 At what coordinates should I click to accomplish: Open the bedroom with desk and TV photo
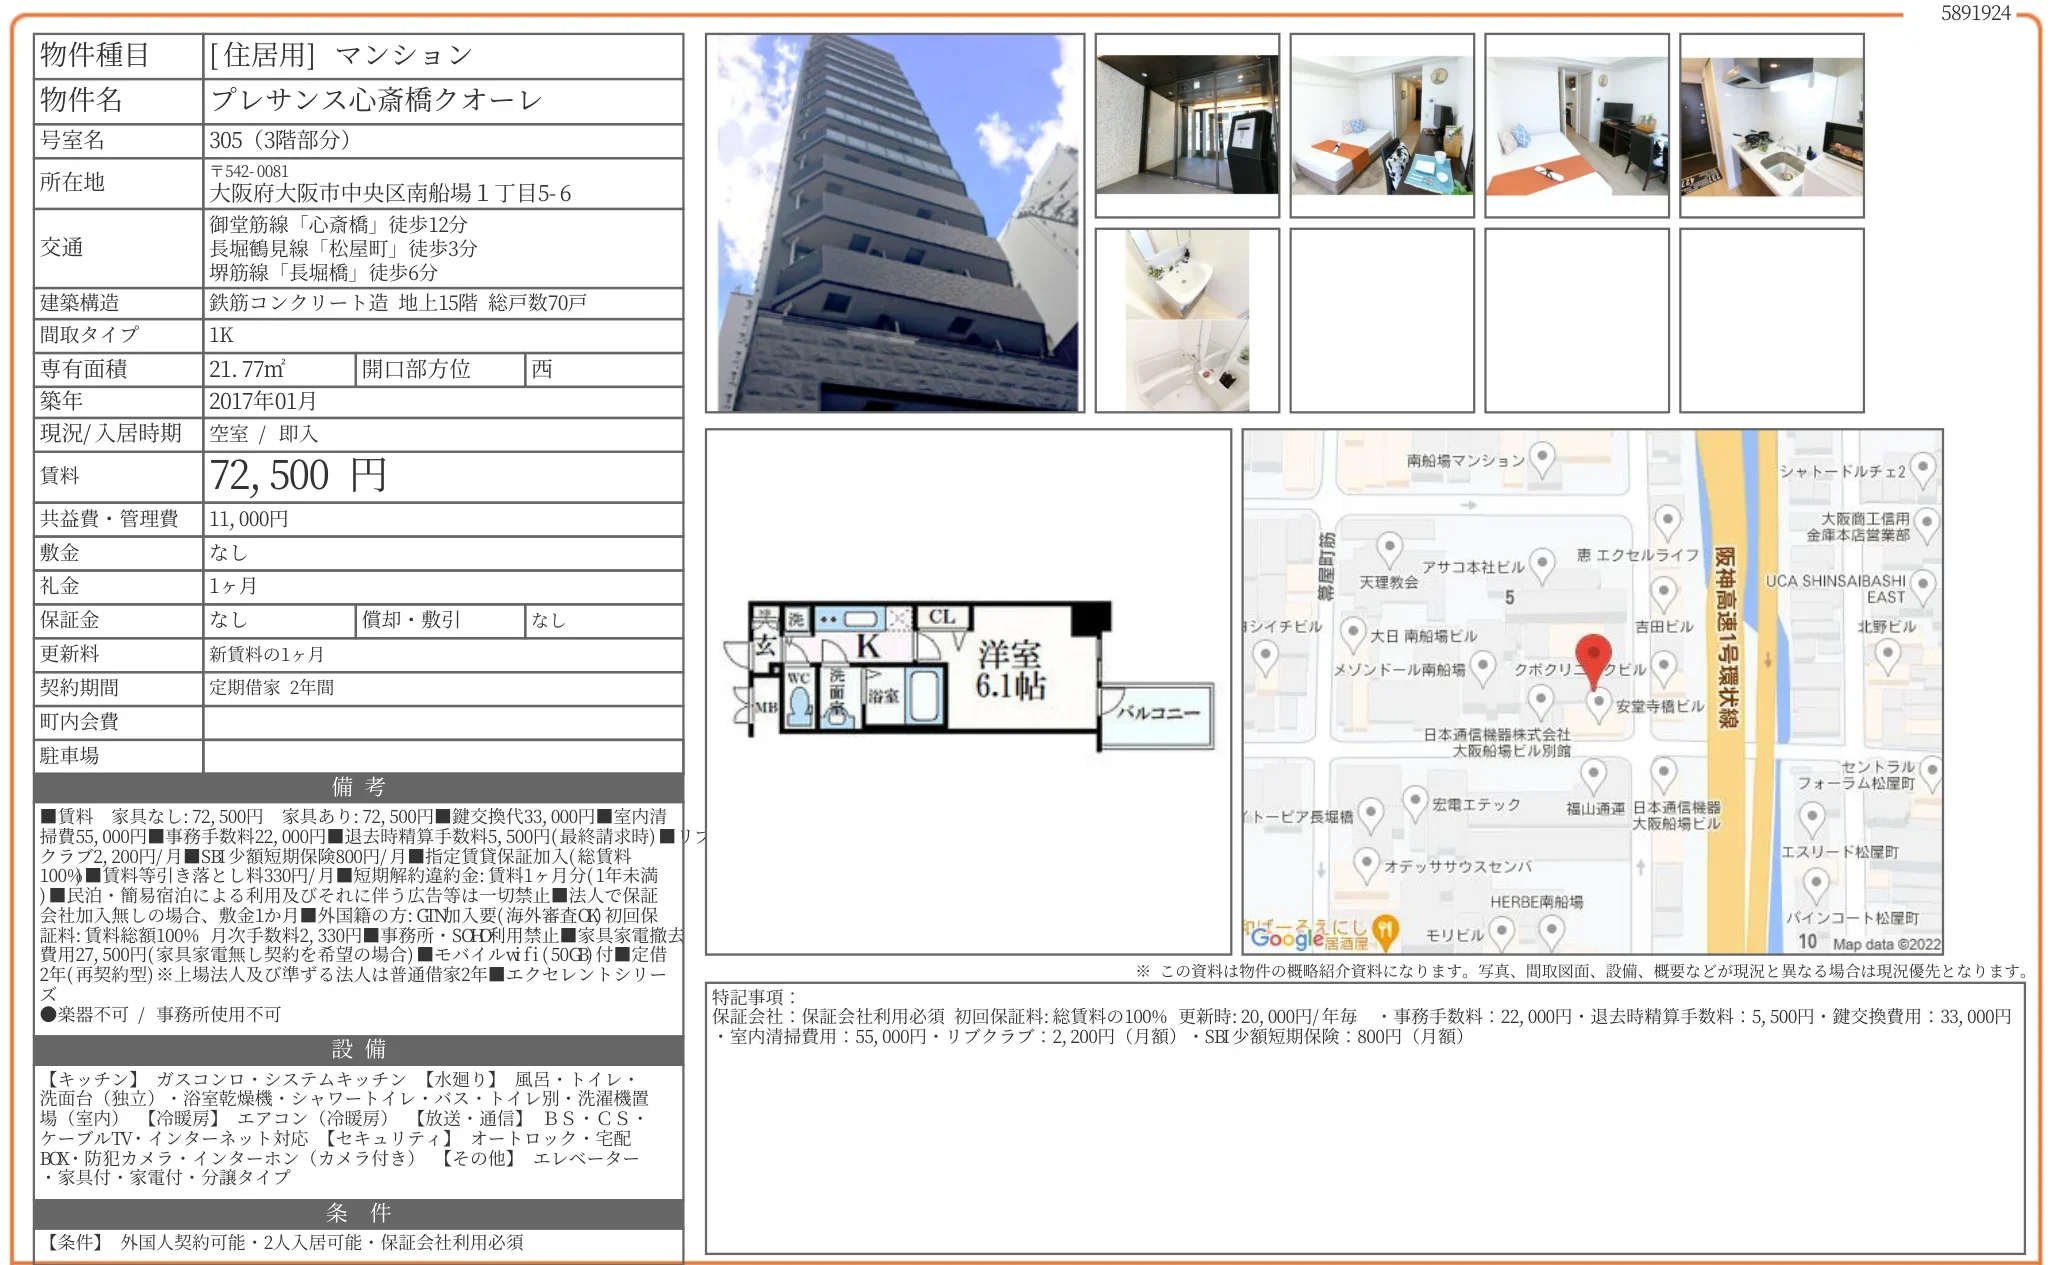[x=1576, y=125]
